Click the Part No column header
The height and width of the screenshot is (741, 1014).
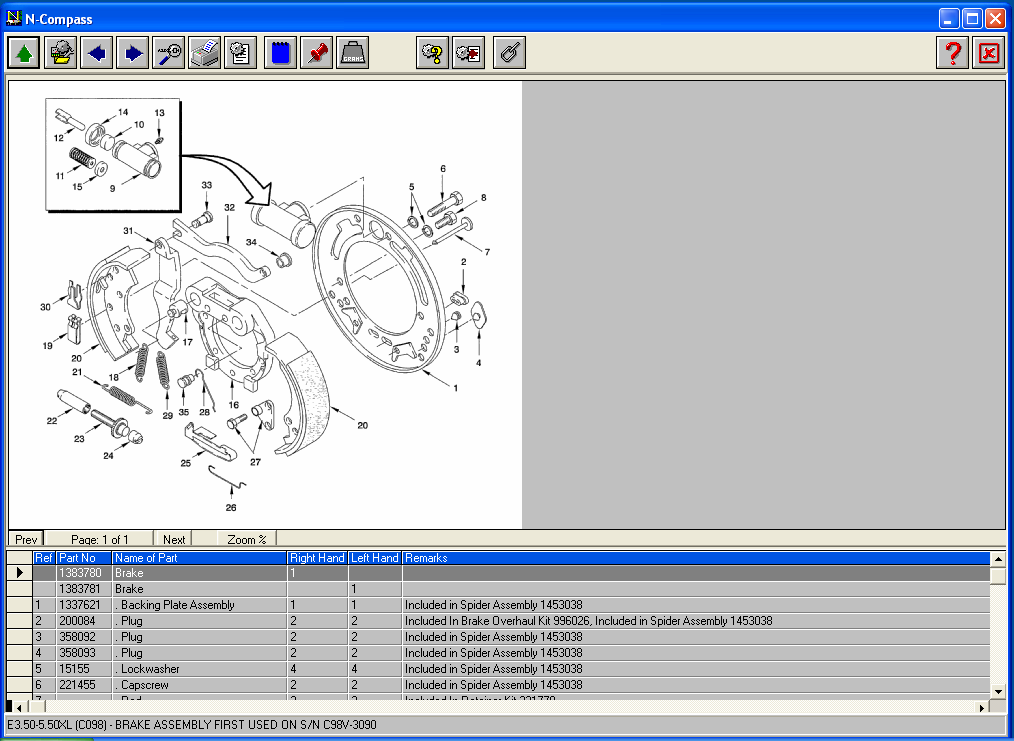[x=84, y=558]
